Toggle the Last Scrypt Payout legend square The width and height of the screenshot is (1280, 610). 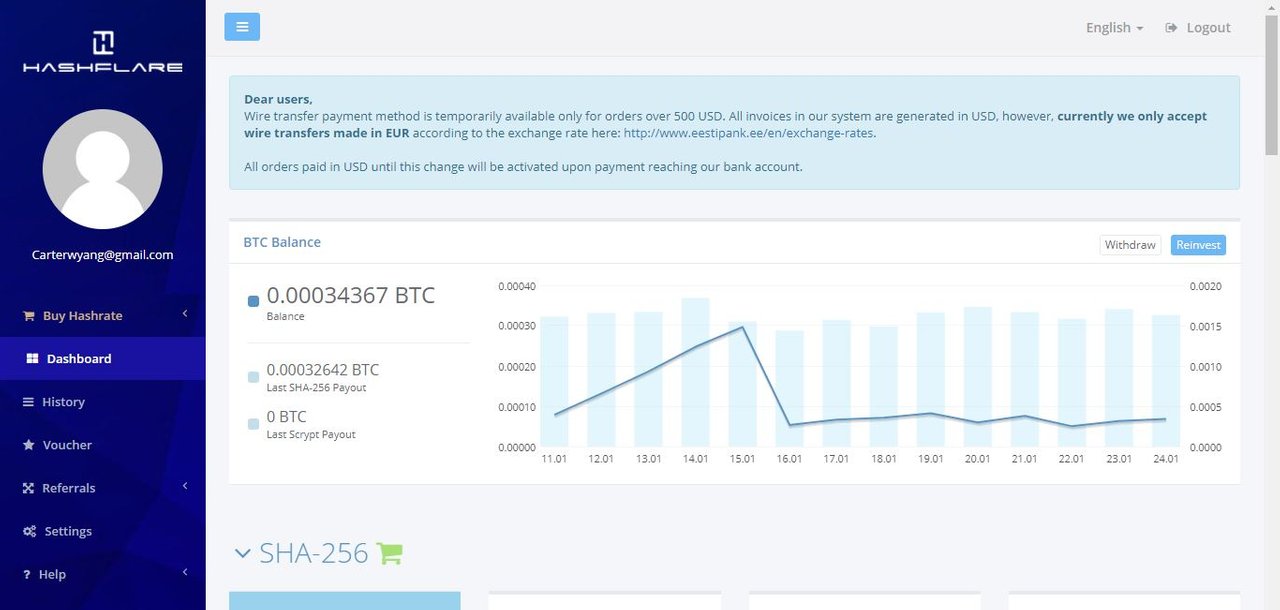[253, 424]
